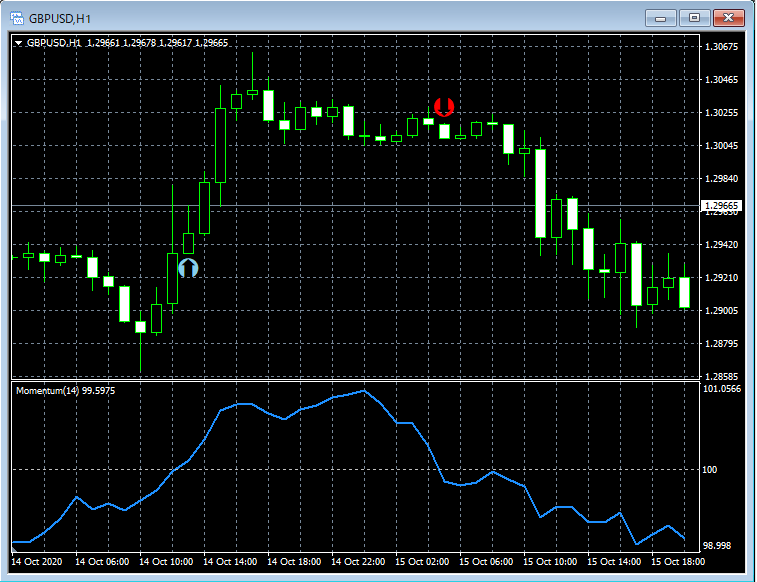Minimize the GBPUSD,H1 chart window
The width and height of the screenshot is (757, 582).
660,19
